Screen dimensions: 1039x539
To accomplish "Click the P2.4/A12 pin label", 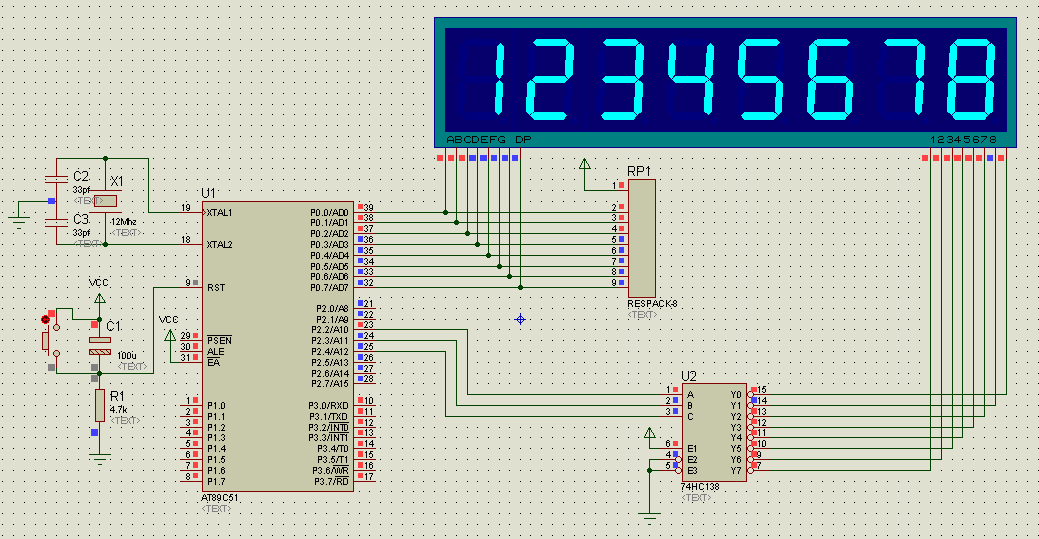I will [330, 351].
